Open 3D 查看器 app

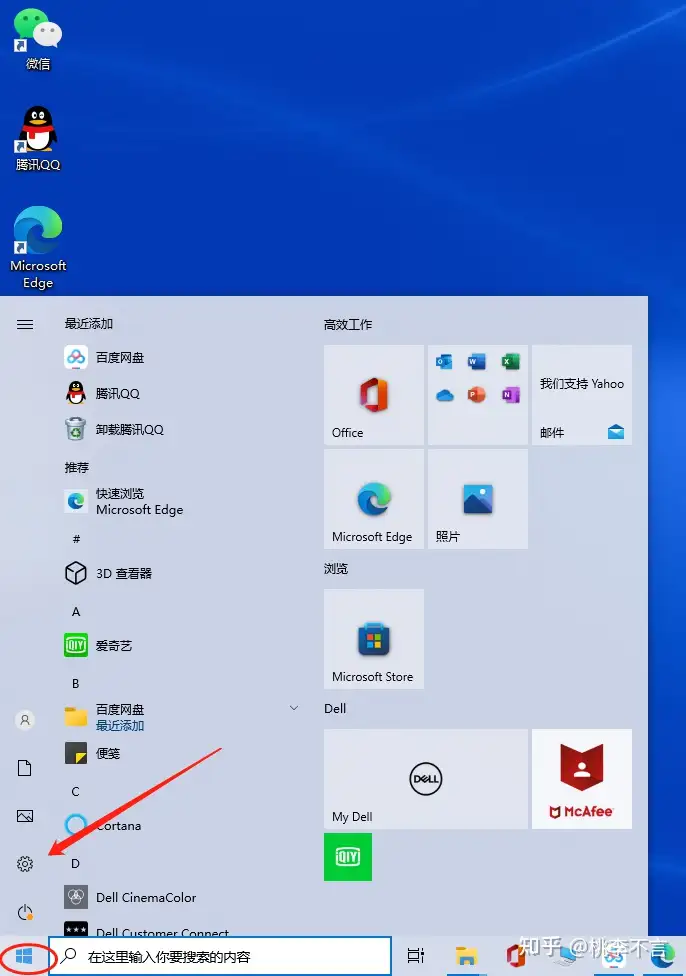[181, 573]
